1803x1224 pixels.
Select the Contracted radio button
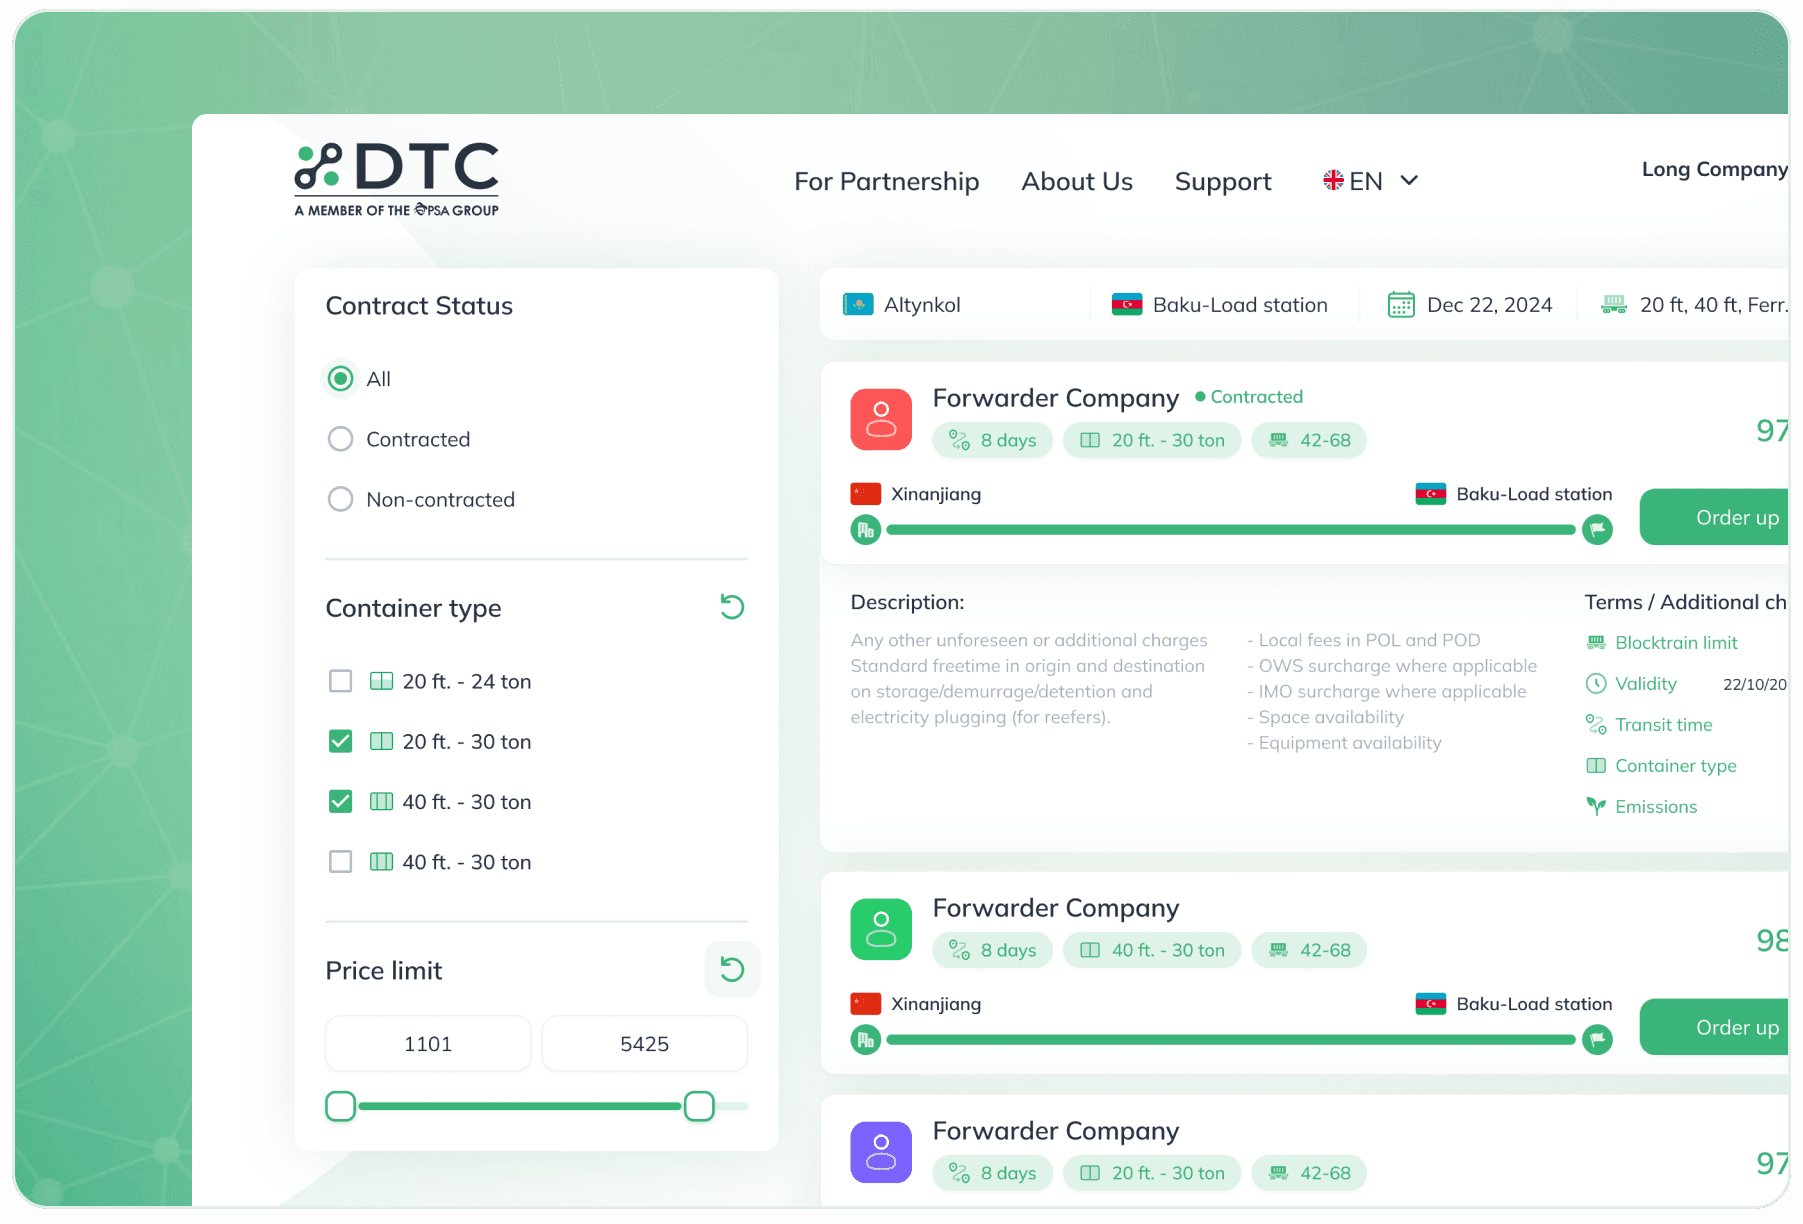[x=340, y=439]
